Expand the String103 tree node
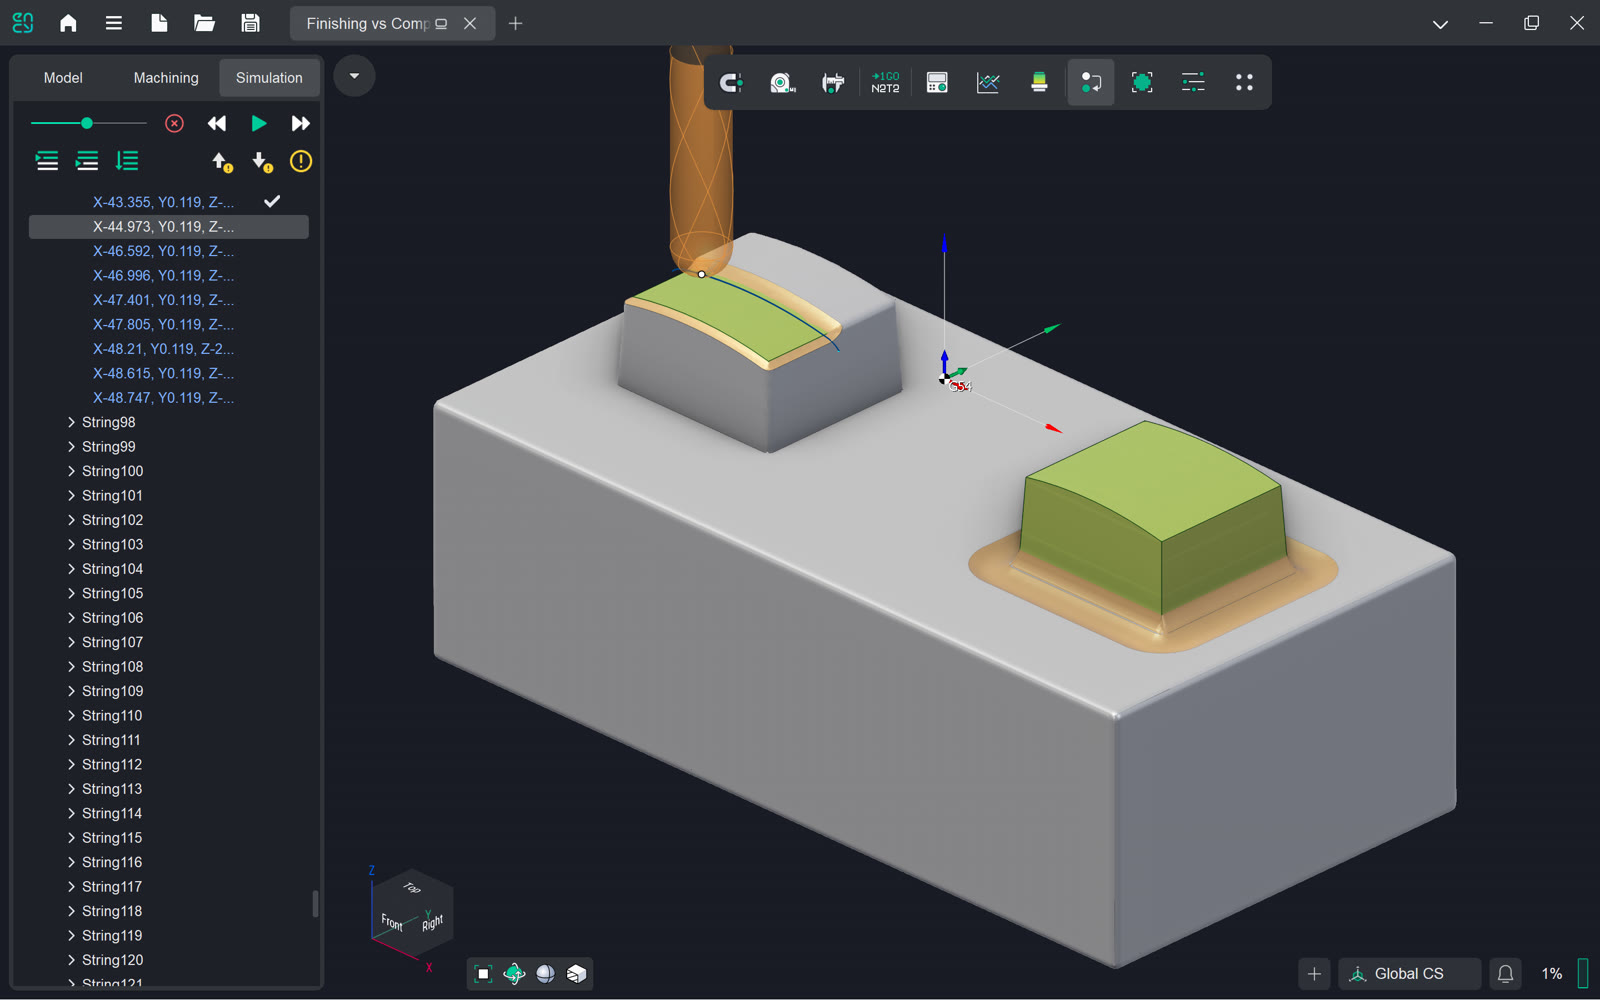1600x1000 pixels. point(71,544)
